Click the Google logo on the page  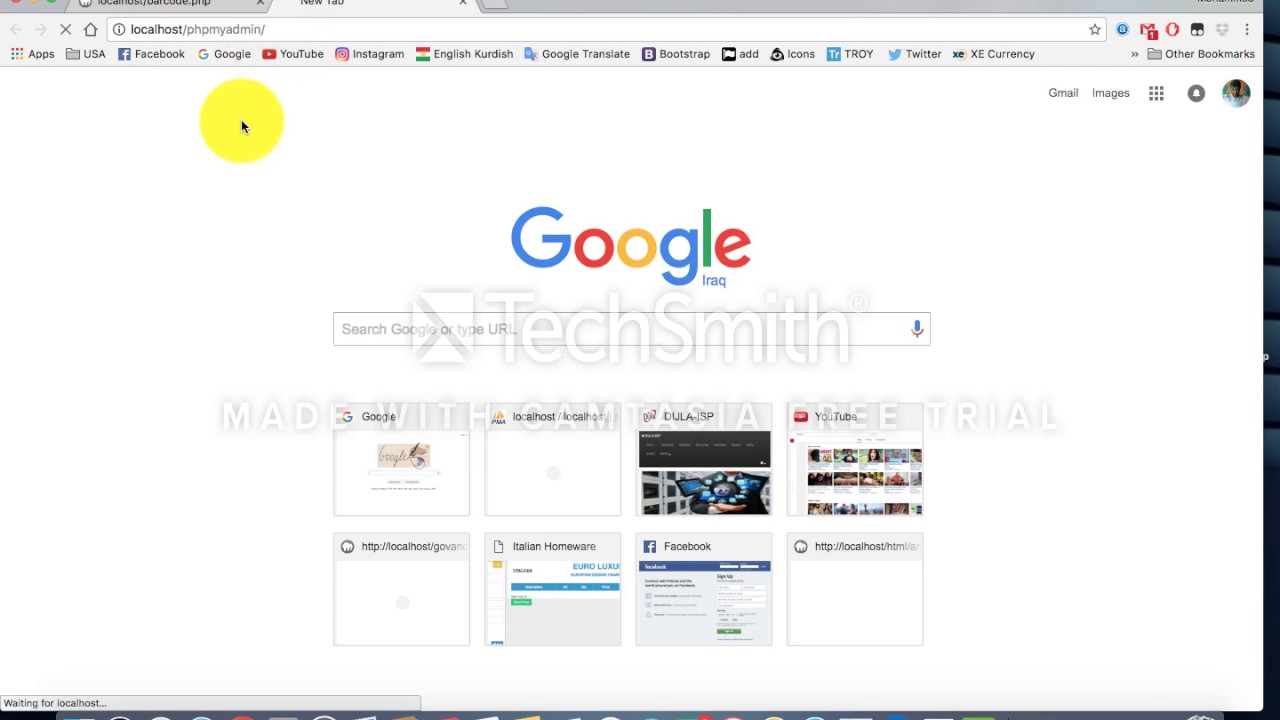coord(631,247)
